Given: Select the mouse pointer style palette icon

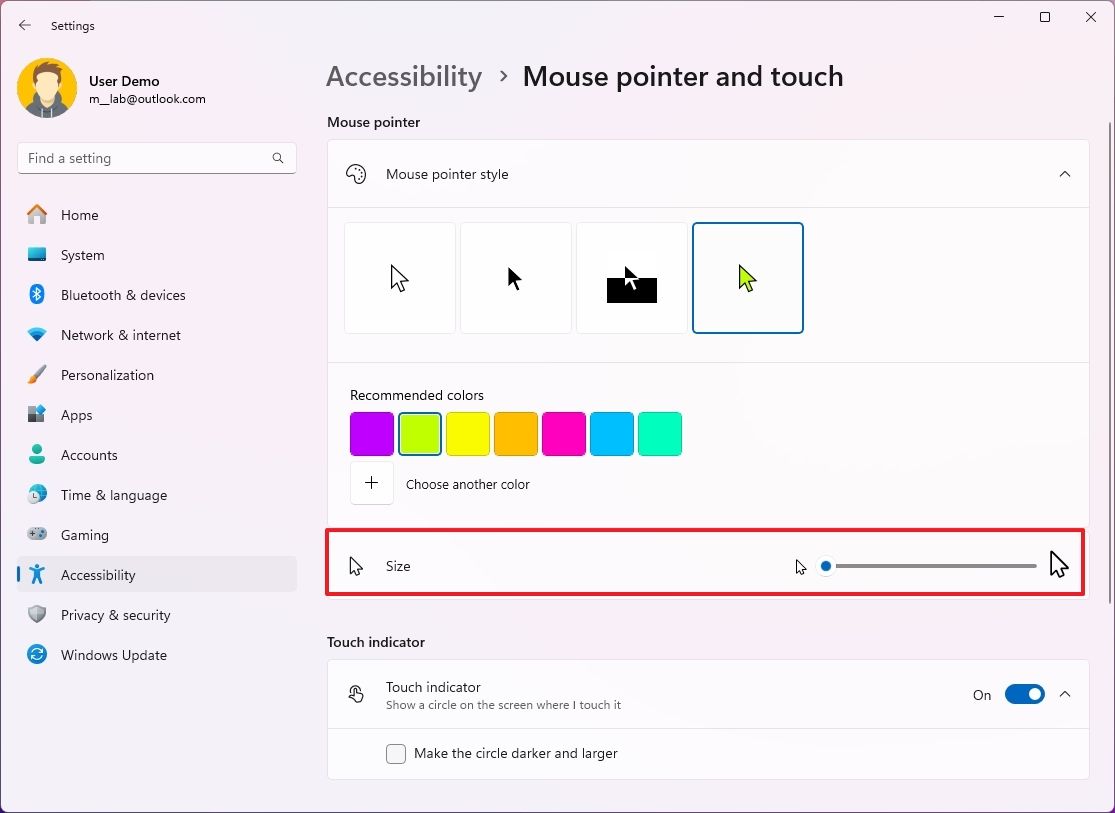Looking at the screenshot, I should 356,173.
